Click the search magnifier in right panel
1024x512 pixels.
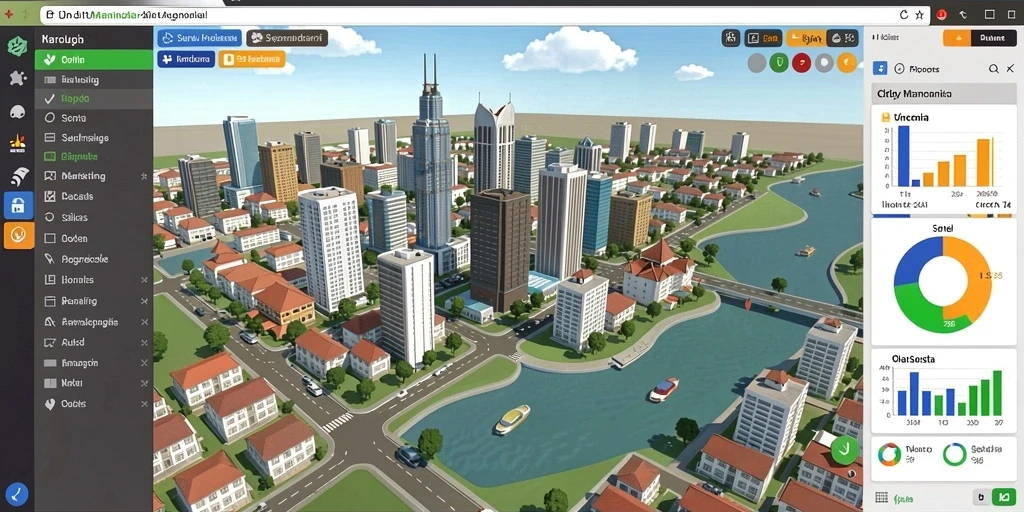tap(993, 69)
